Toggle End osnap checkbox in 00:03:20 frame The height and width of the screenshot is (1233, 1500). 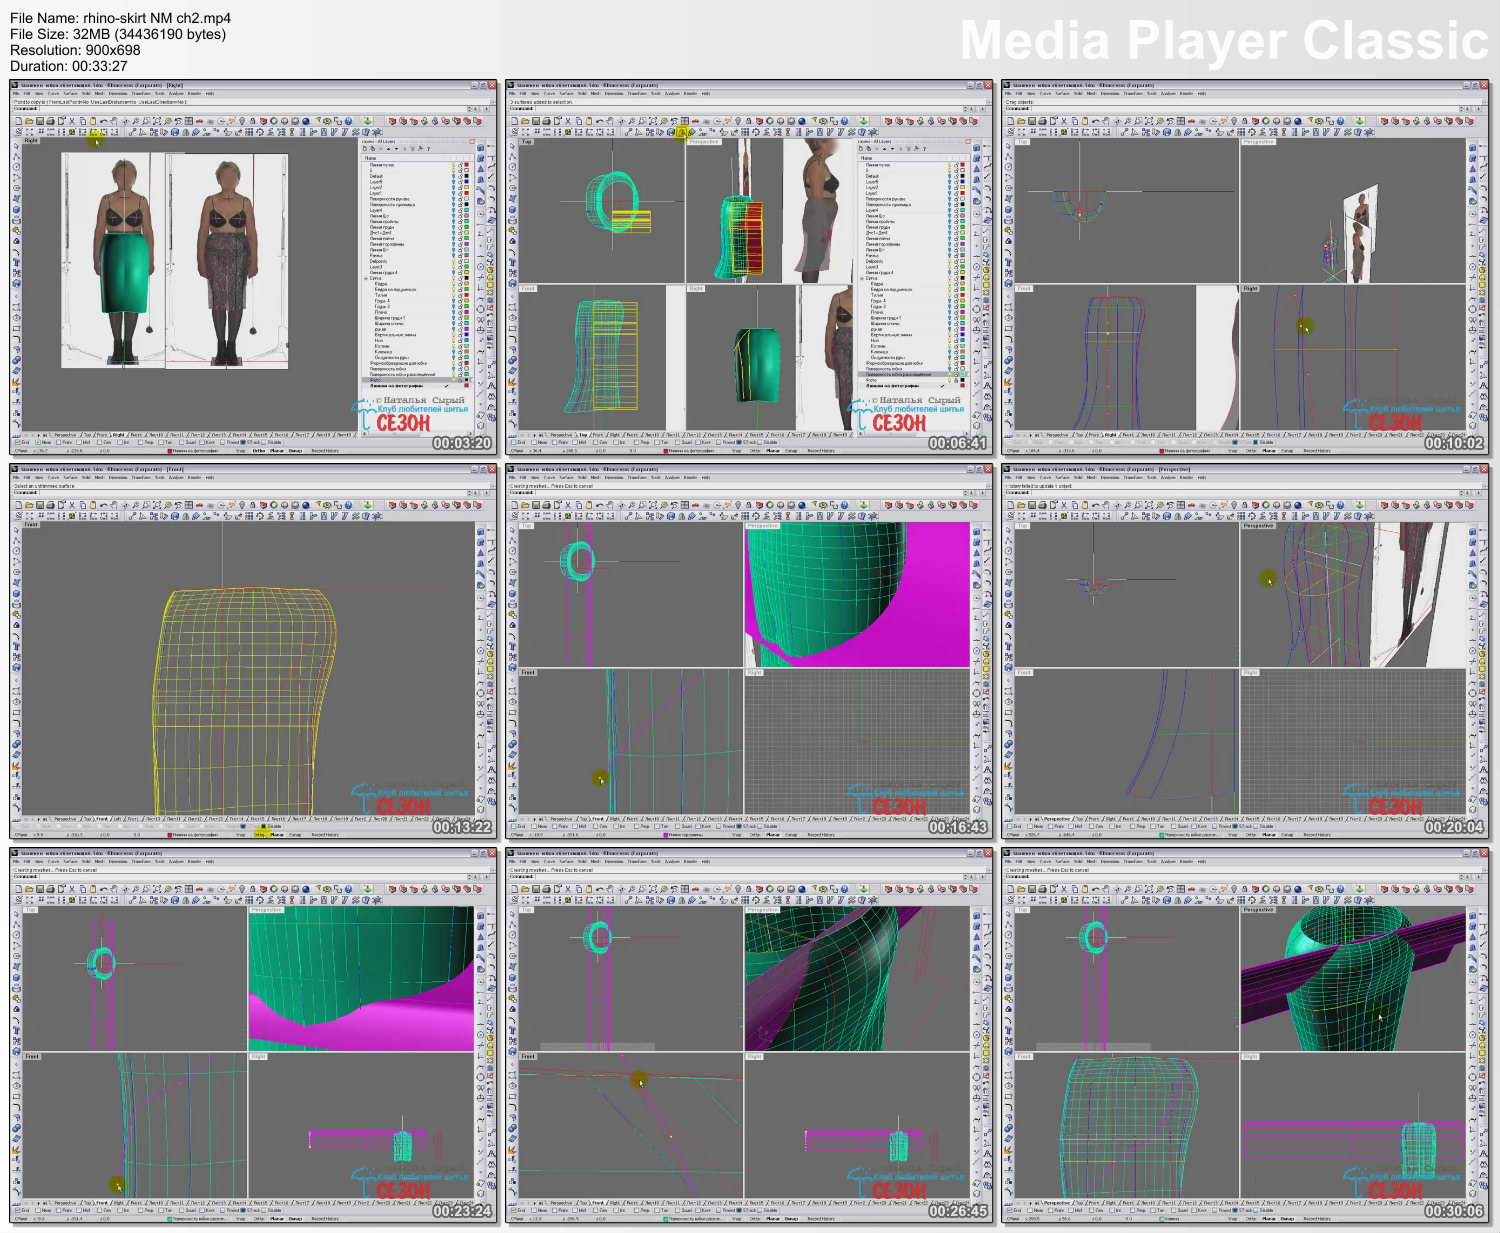pos(16,443)
